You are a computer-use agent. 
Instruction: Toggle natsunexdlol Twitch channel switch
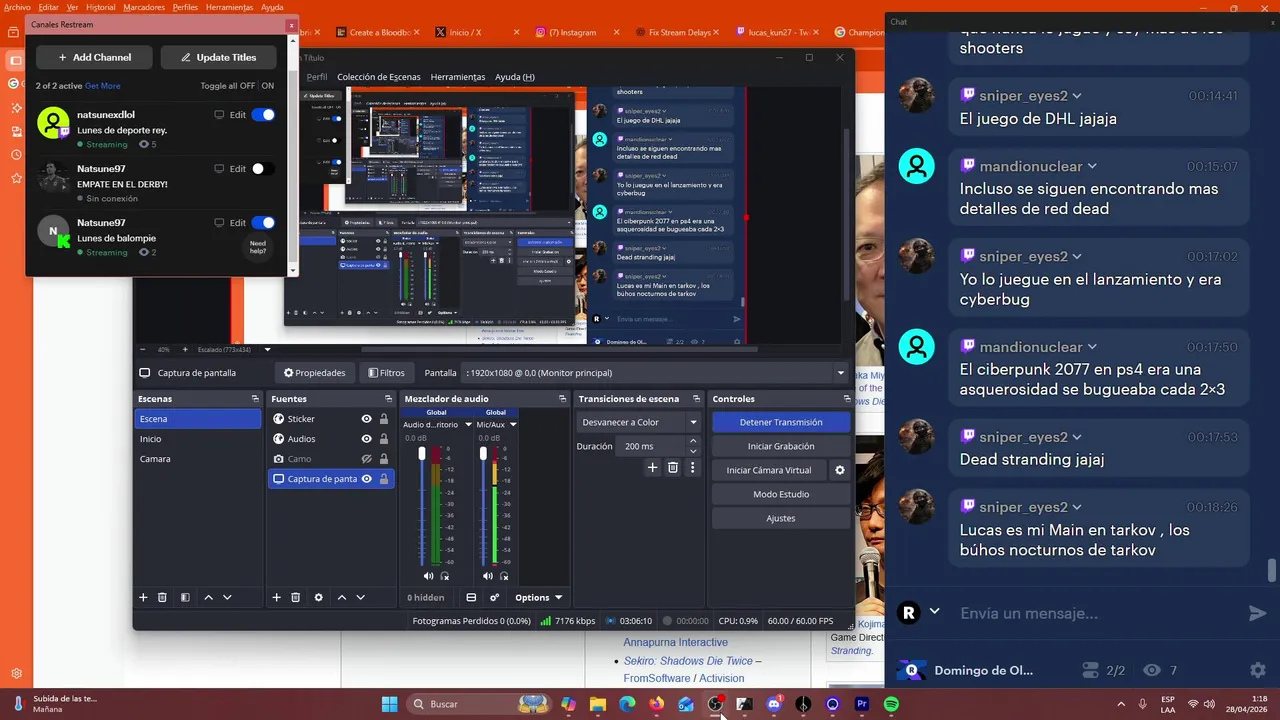point(263,115)
